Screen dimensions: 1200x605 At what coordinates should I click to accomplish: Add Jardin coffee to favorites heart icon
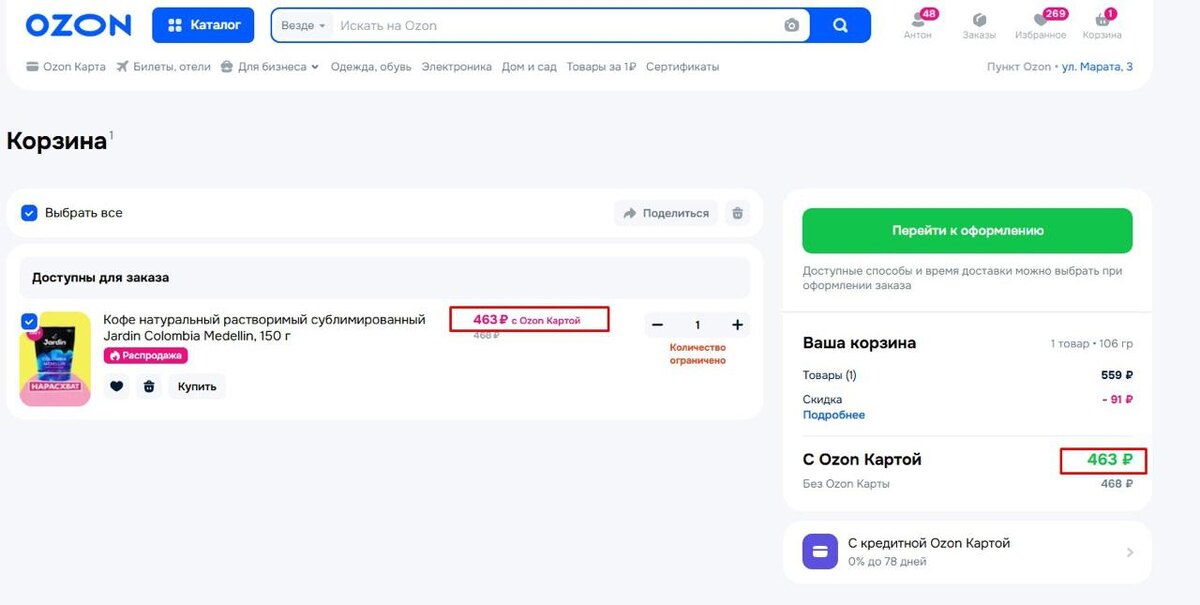tap(117, 386)
